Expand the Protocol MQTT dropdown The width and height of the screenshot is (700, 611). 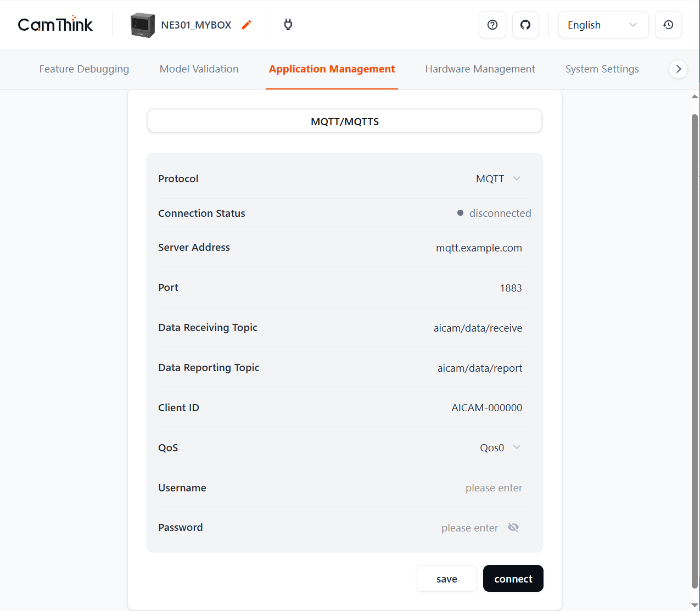tap(498, 179)
